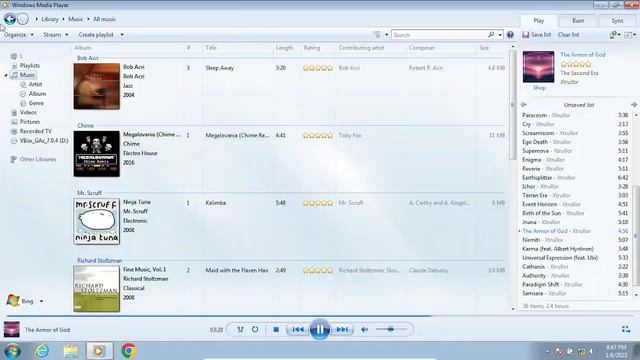Screen dimensions: 640x360
Task: Select Kalimba track title
Action: pyautogui.click(x=216, y=203)
